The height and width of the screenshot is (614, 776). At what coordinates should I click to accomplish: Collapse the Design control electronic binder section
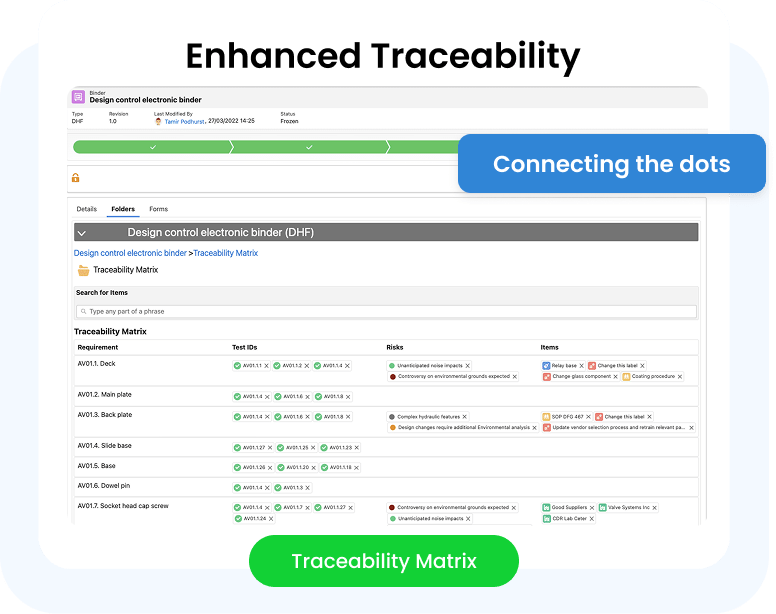pyautogui.click(x=82, y=233)
